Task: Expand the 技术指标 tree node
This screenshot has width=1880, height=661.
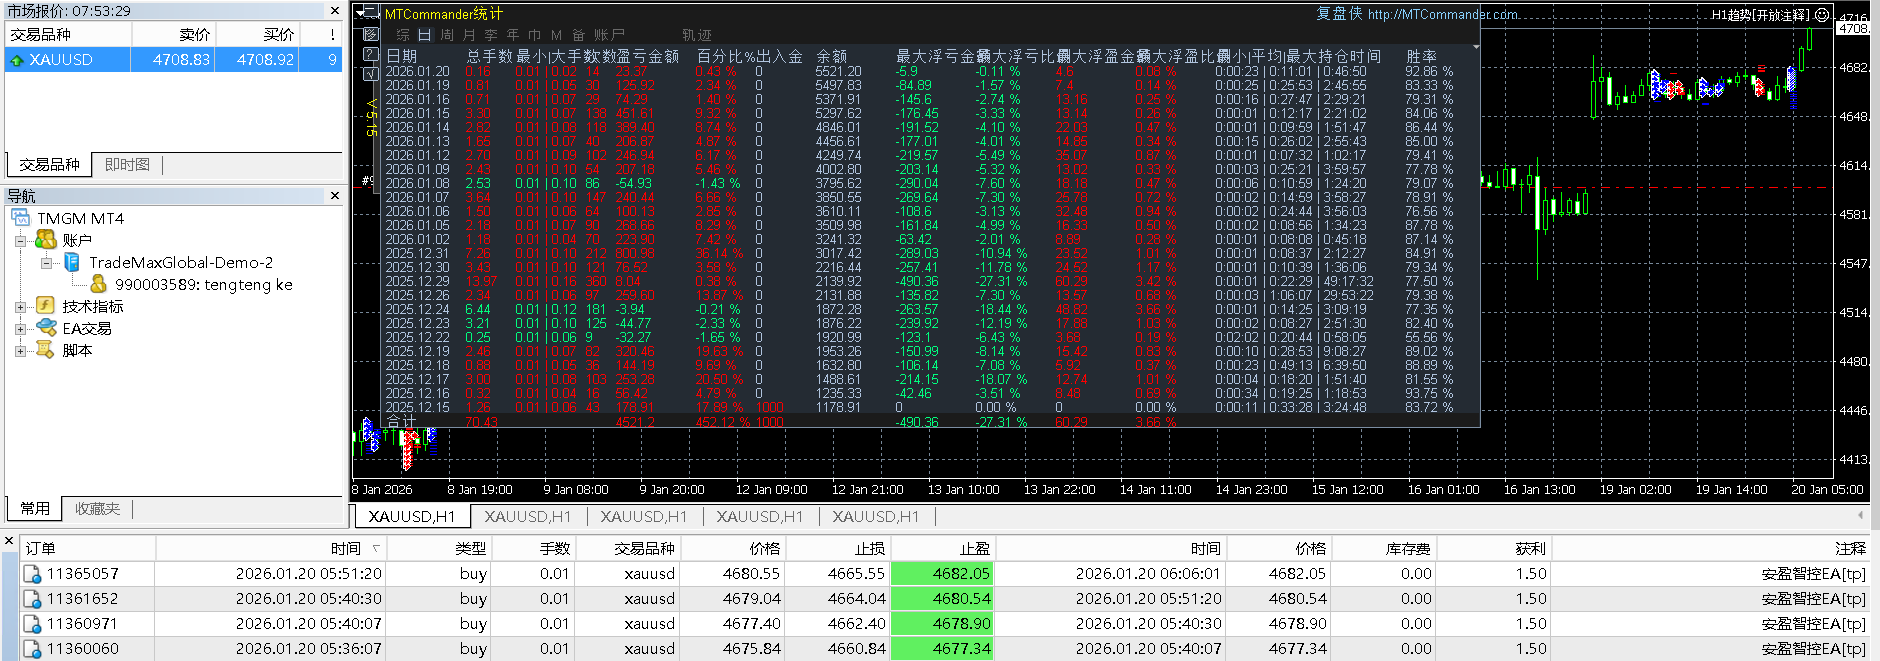Action: (21, 307)
